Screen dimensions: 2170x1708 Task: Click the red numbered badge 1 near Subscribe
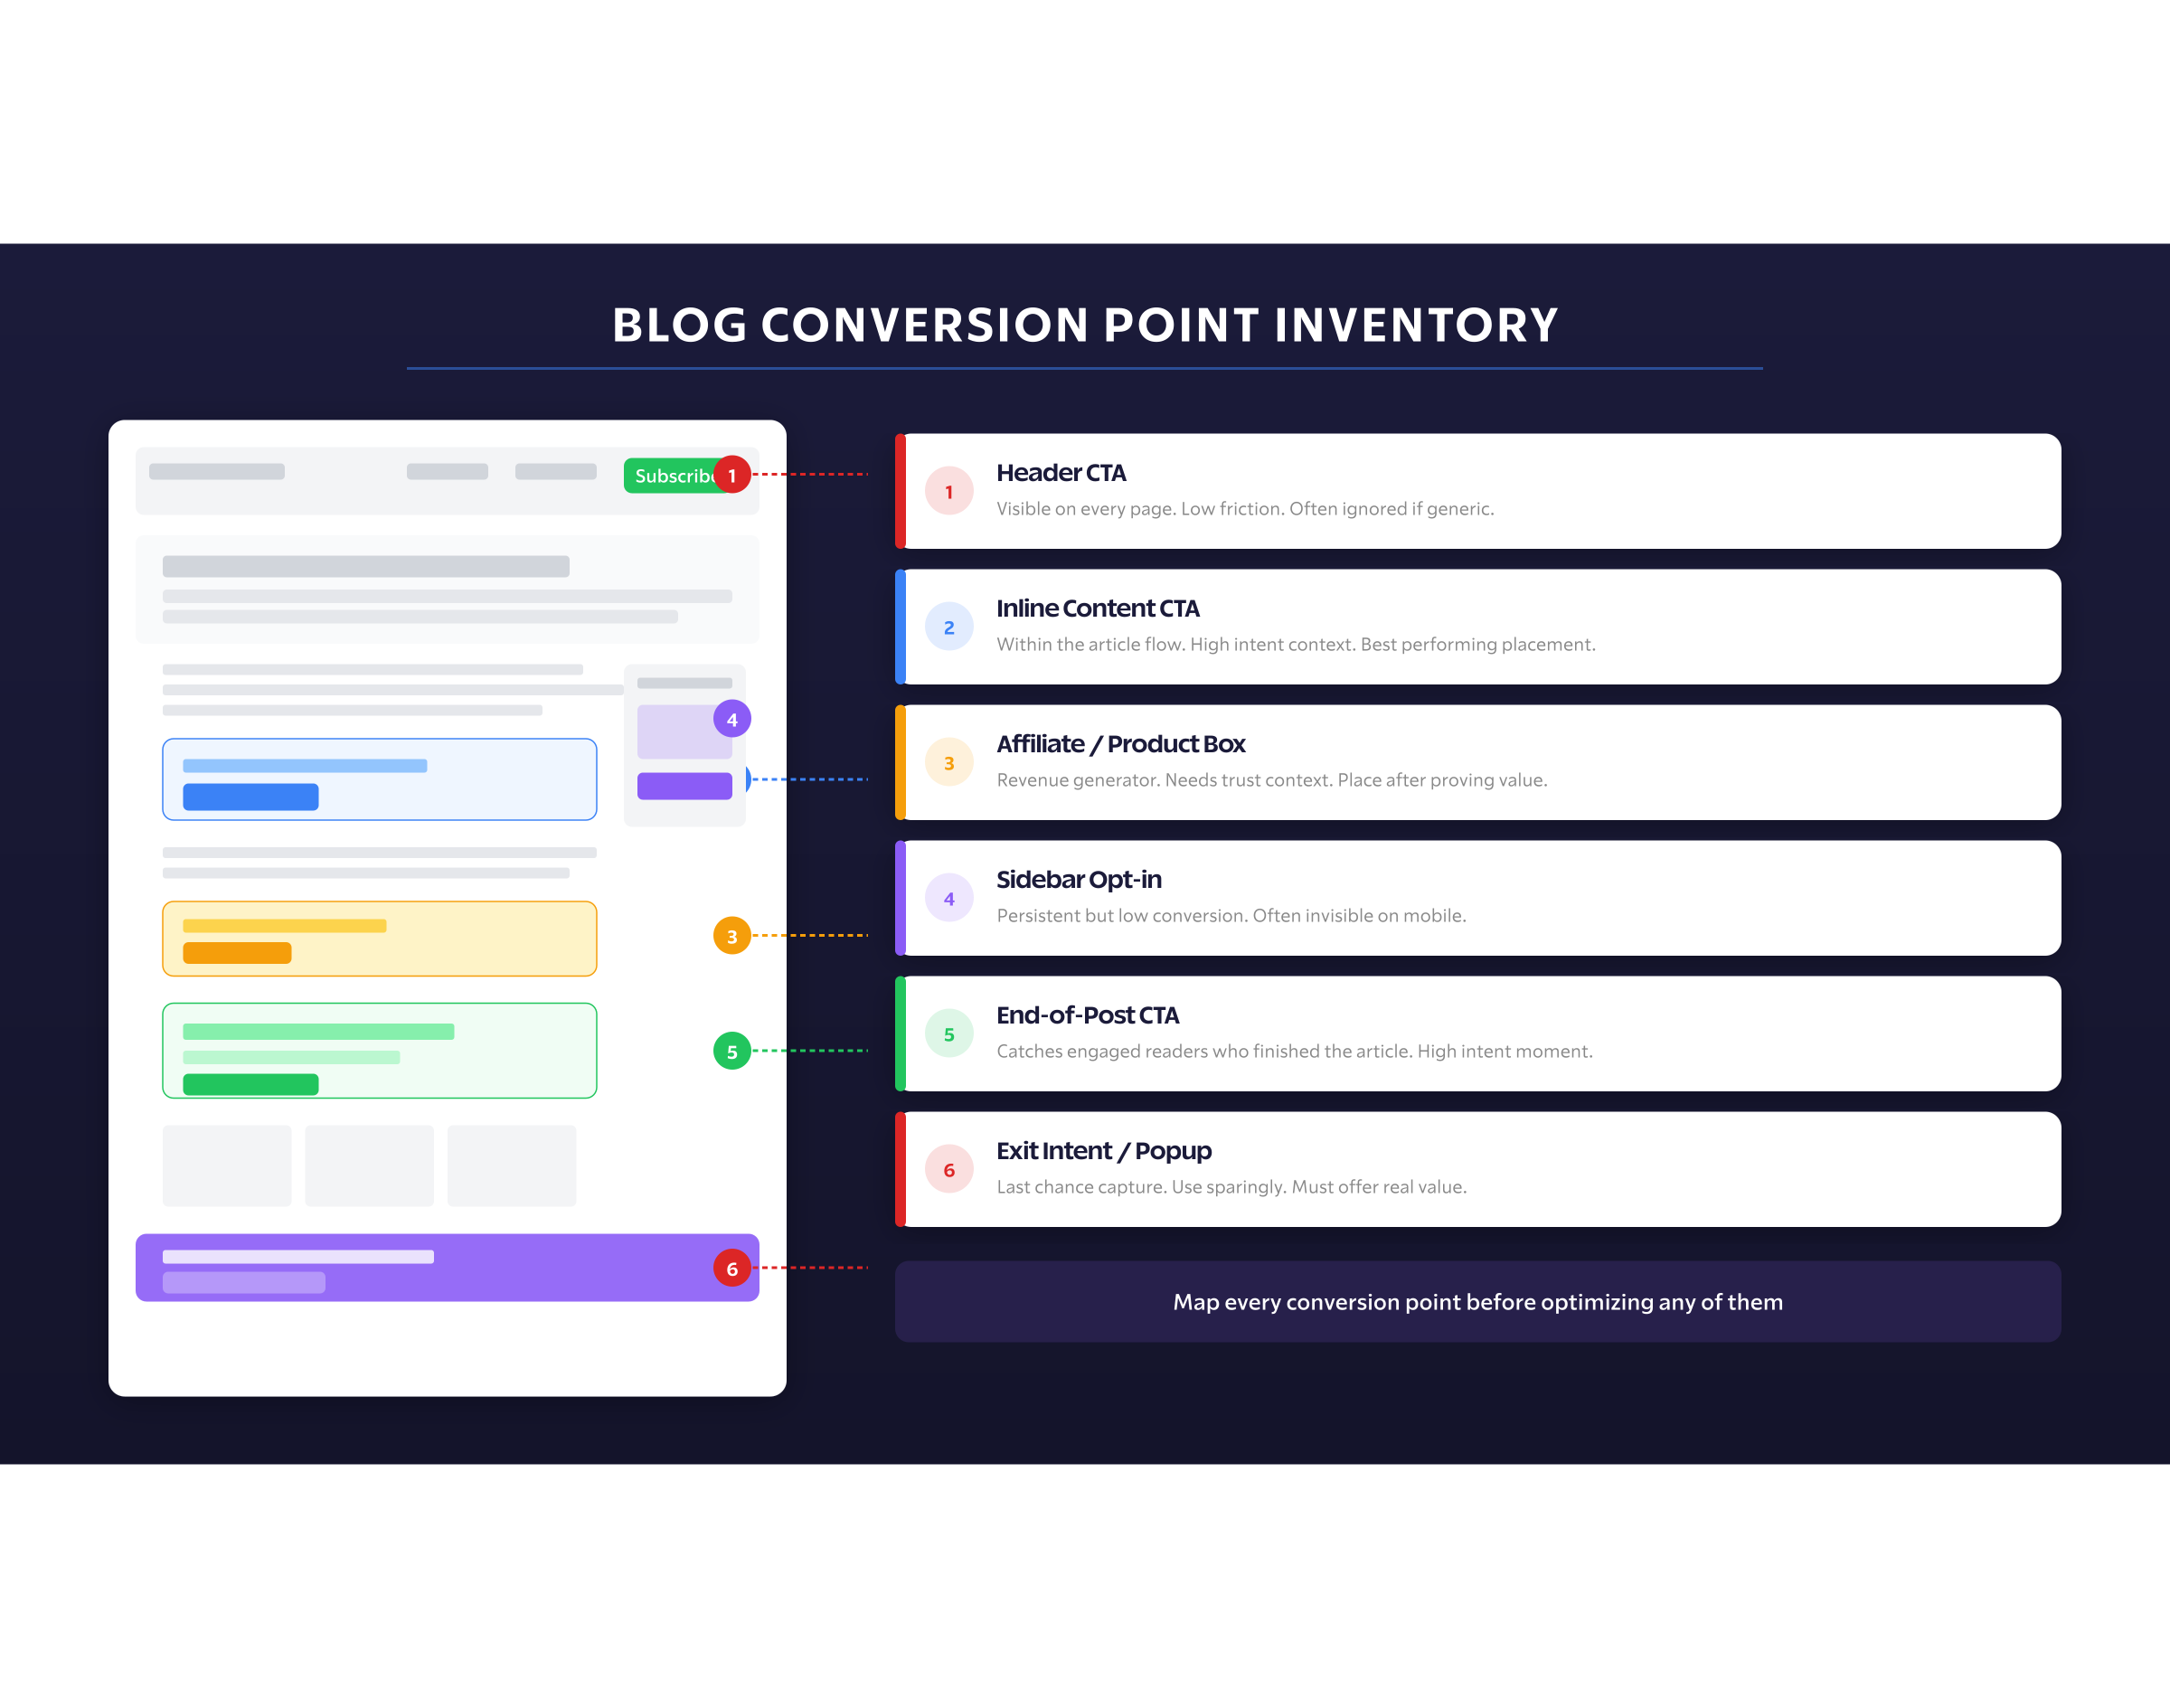click(x=733, y=476)
